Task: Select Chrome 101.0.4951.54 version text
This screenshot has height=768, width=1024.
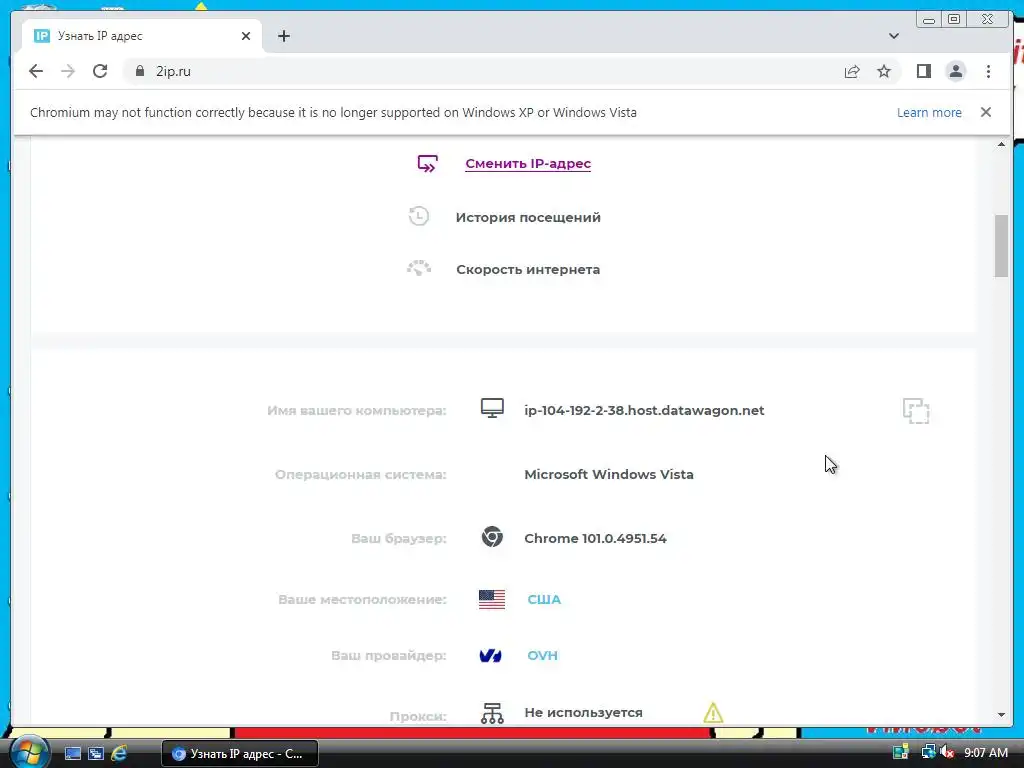Action: tap(595, 538)
